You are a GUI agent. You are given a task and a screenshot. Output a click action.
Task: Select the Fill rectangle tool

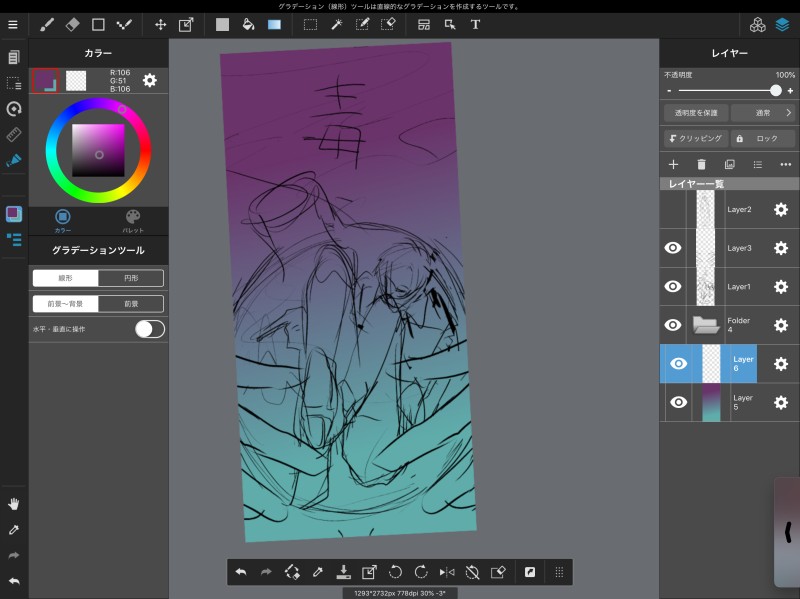[222, 24]
